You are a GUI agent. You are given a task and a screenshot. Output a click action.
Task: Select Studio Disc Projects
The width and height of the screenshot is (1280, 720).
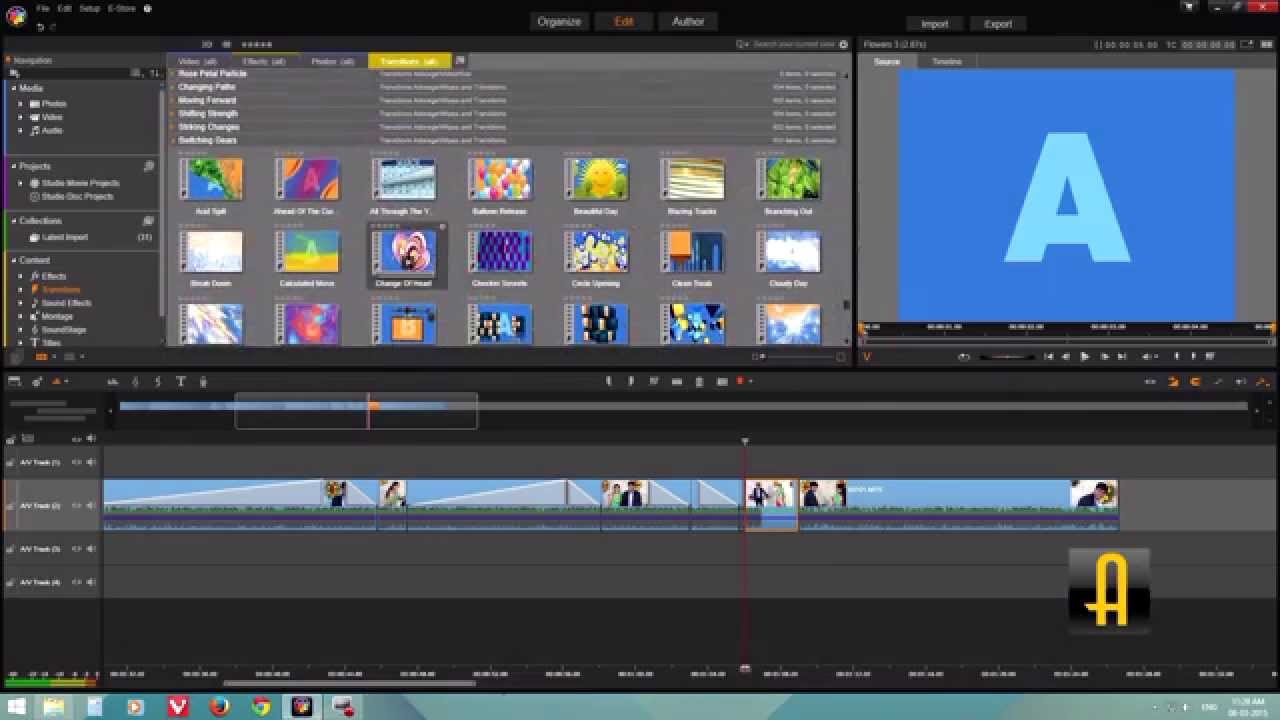coord(77,196)
